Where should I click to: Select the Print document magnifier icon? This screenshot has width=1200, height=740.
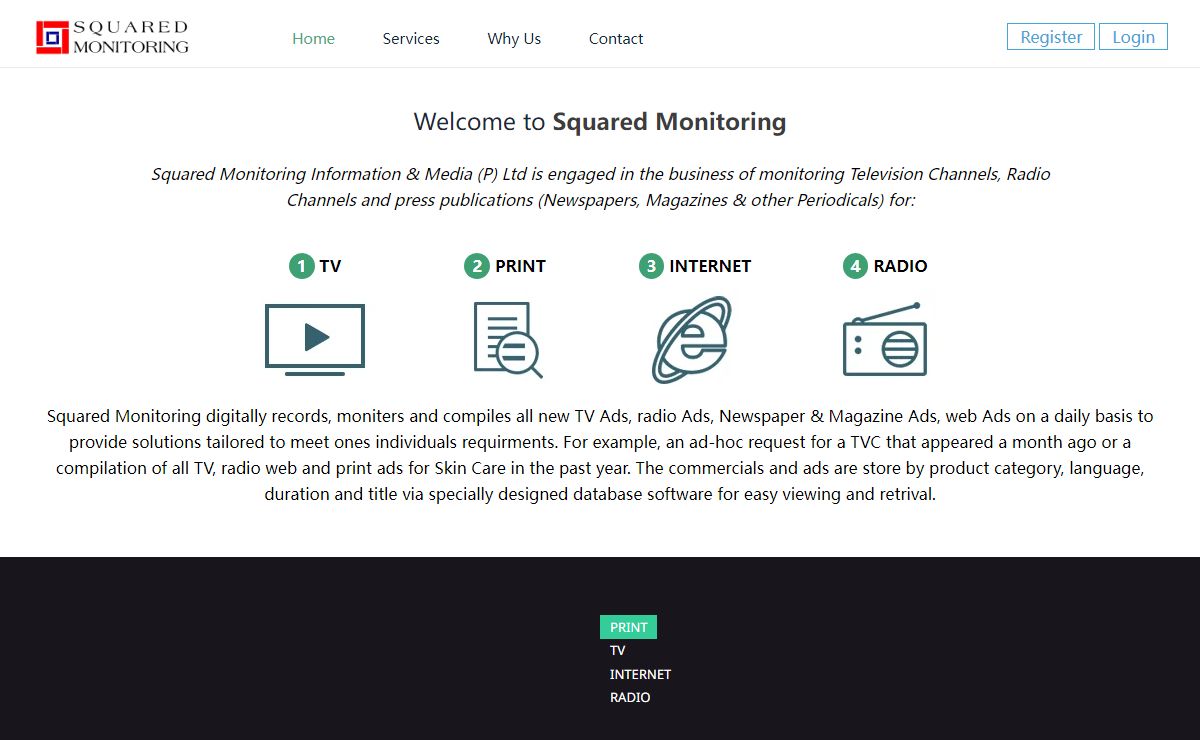coord(508,340)
